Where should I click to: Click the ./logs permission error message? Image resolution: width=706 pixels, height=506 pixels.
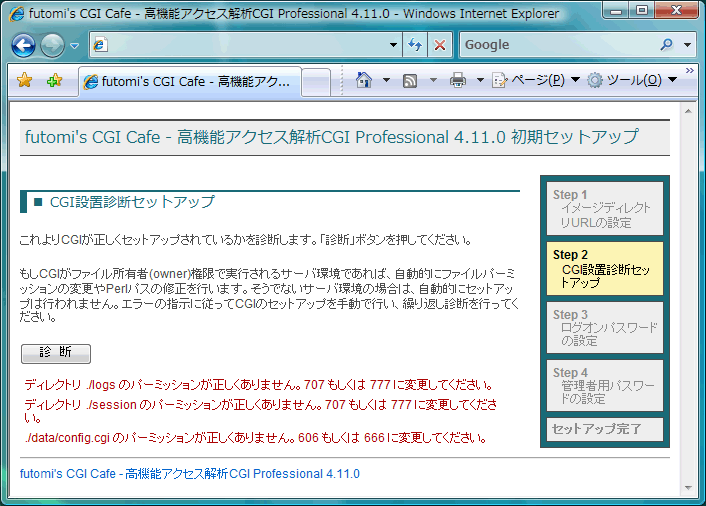259,385
